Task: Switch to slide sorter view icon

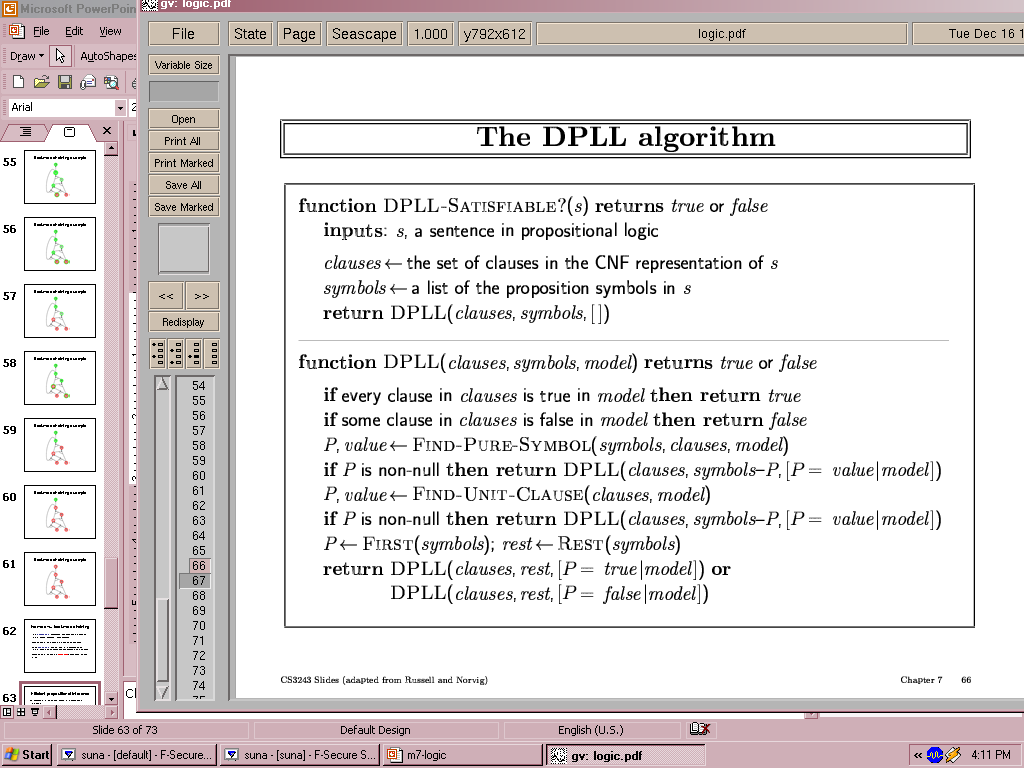Action: [x=21, y=712]
